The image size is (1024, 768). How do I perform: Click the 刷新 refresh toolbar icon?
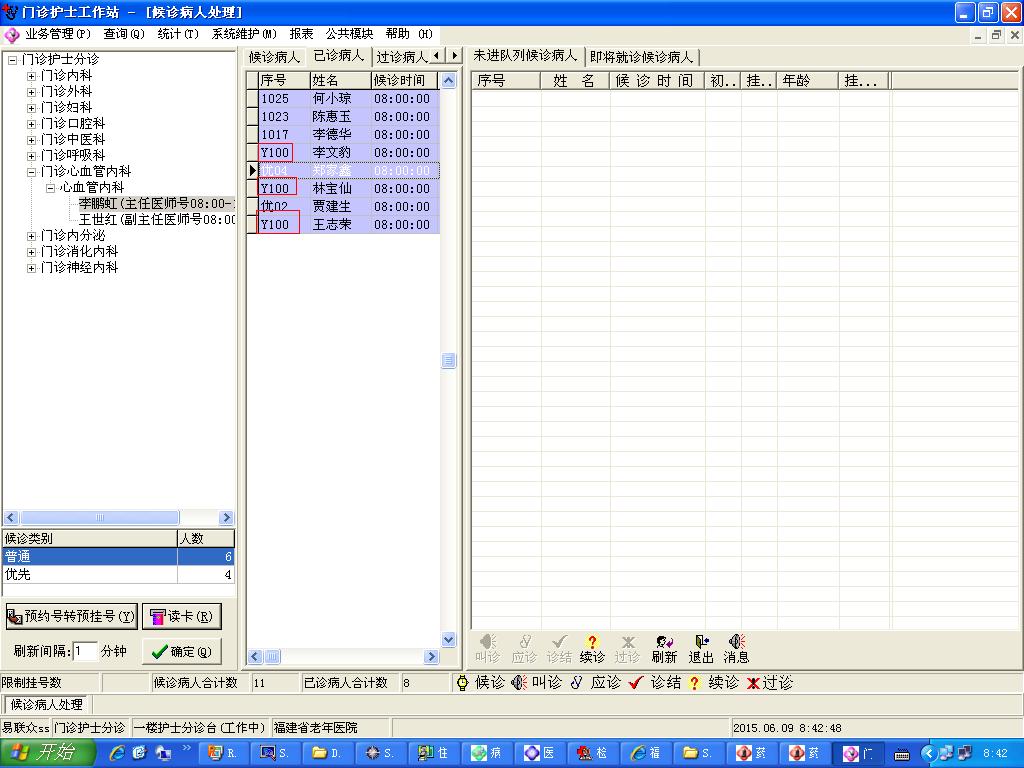(664, 648)
